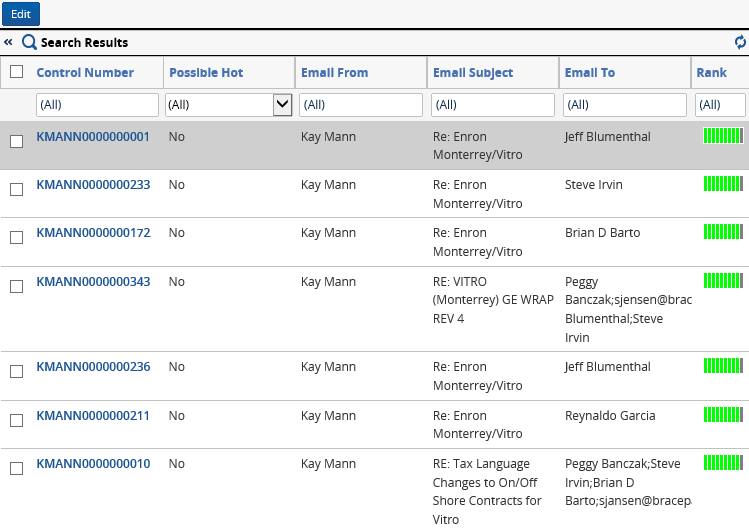The image size is (749, 529).
Task: Click rank indicator for KMANN0000000010 row
Action: click(723, 463)
